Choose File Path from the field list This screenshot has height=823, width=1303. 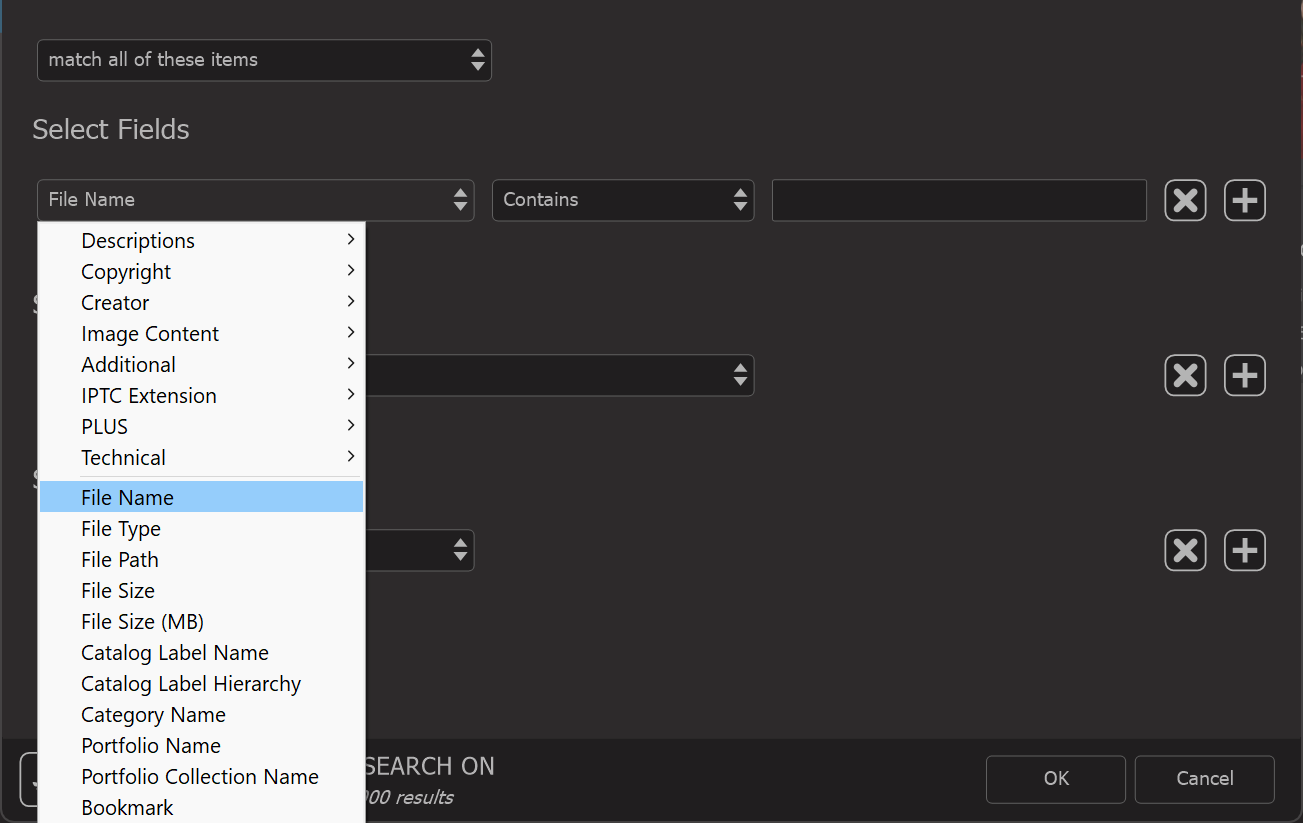[x=201, y=560]
